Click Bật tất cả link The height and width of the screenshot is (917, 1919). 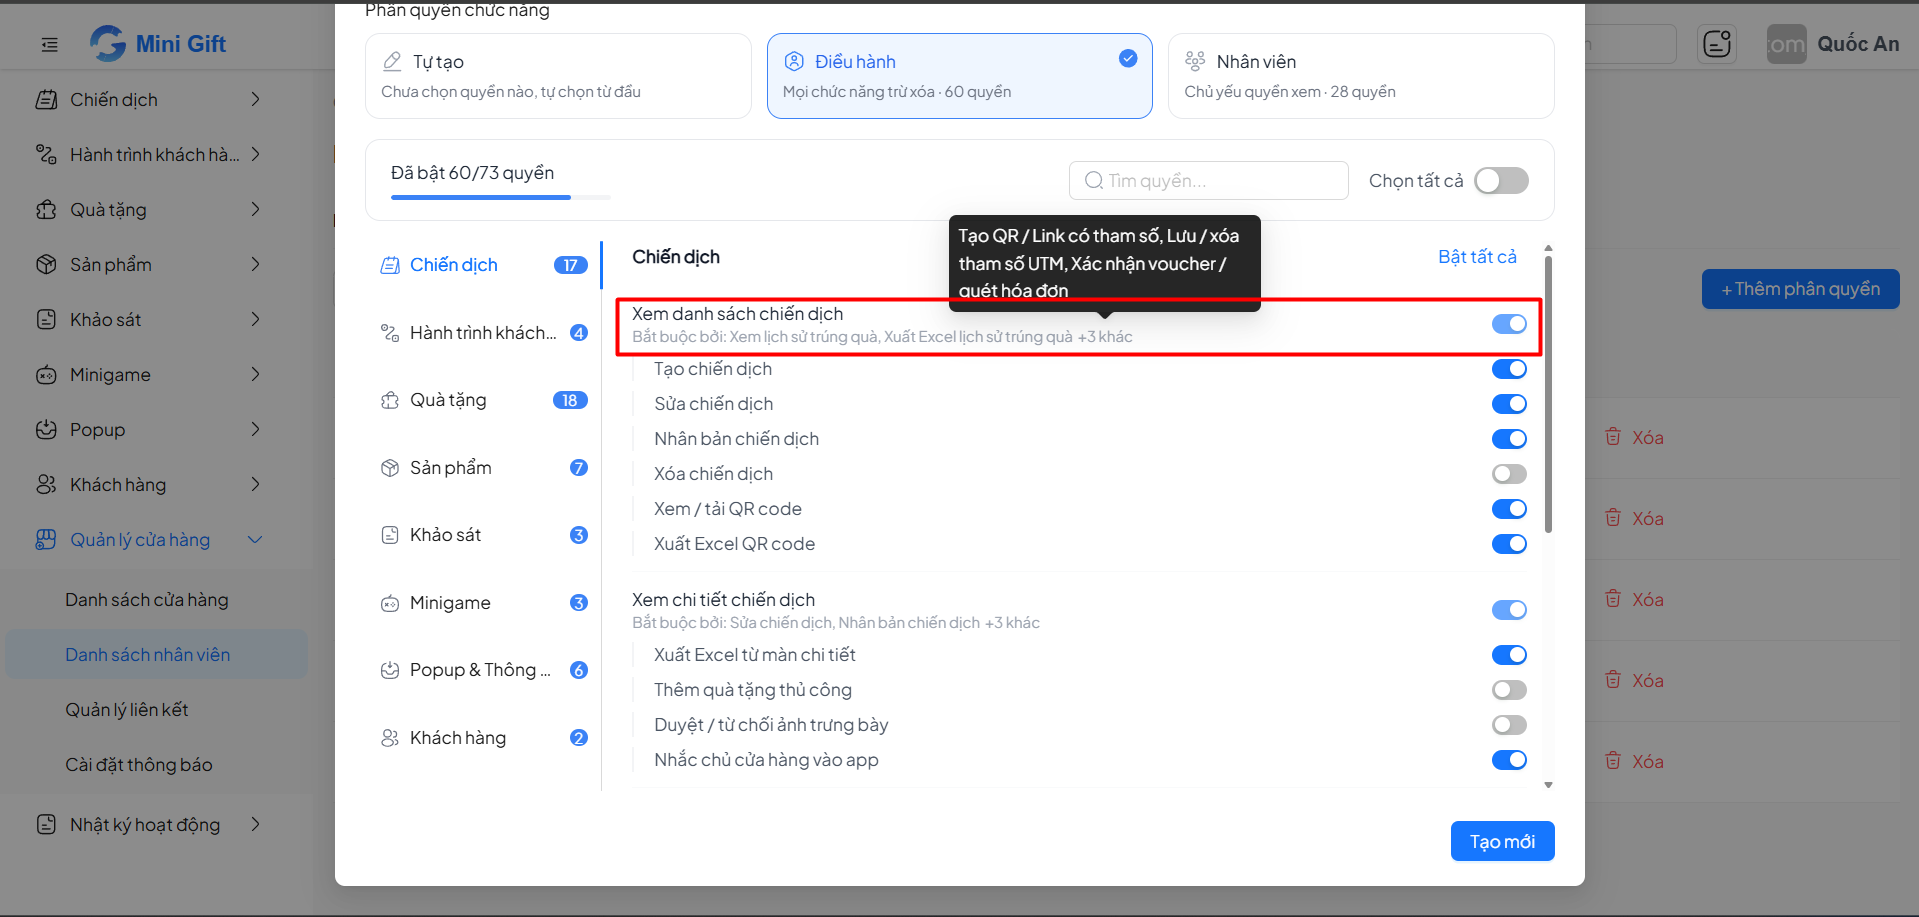[1477, 257]
